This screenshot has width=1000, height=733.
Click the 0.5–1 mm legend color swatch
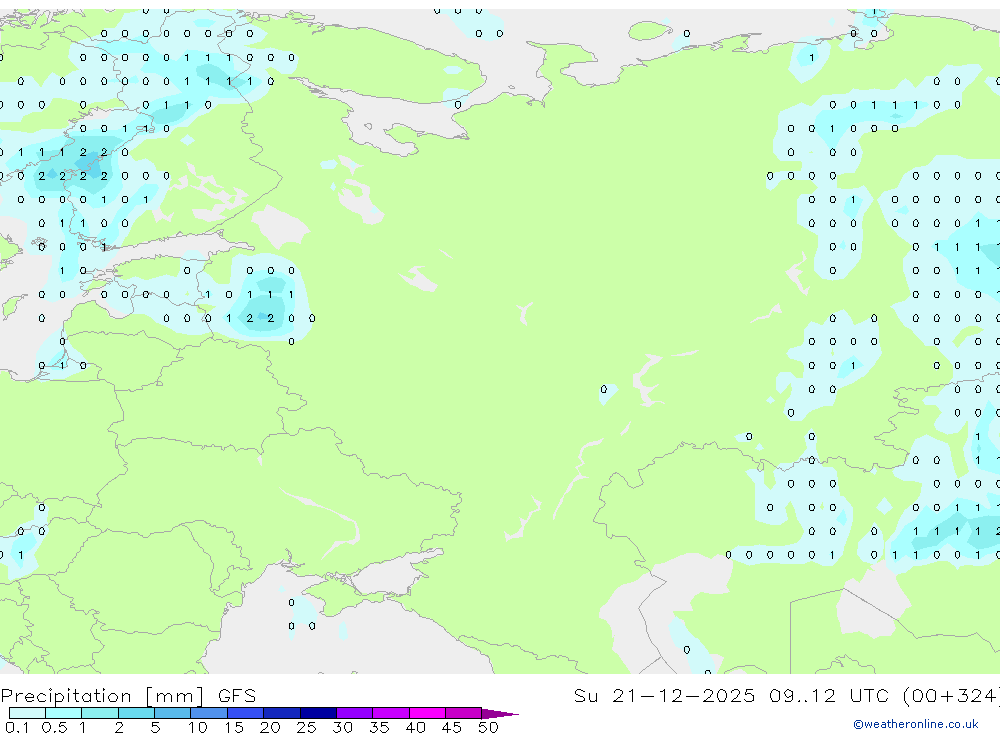click(x=64, y=713)
